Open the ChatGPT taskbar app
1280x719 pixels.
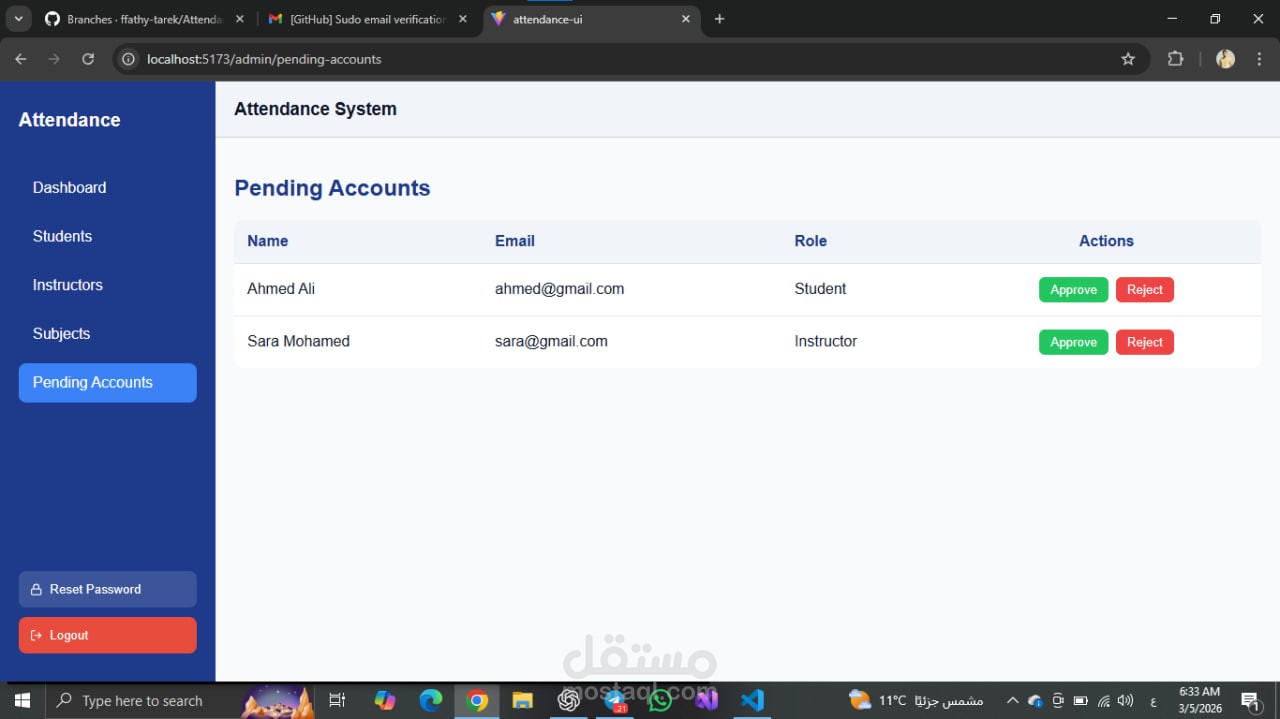569,701
